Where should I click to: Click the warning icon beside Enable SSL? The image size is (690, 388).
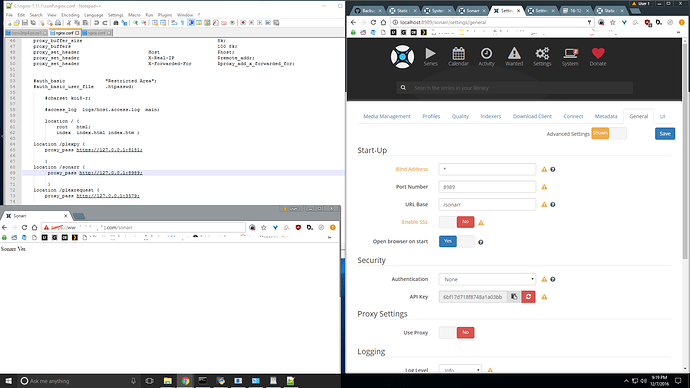click(481, 223)
